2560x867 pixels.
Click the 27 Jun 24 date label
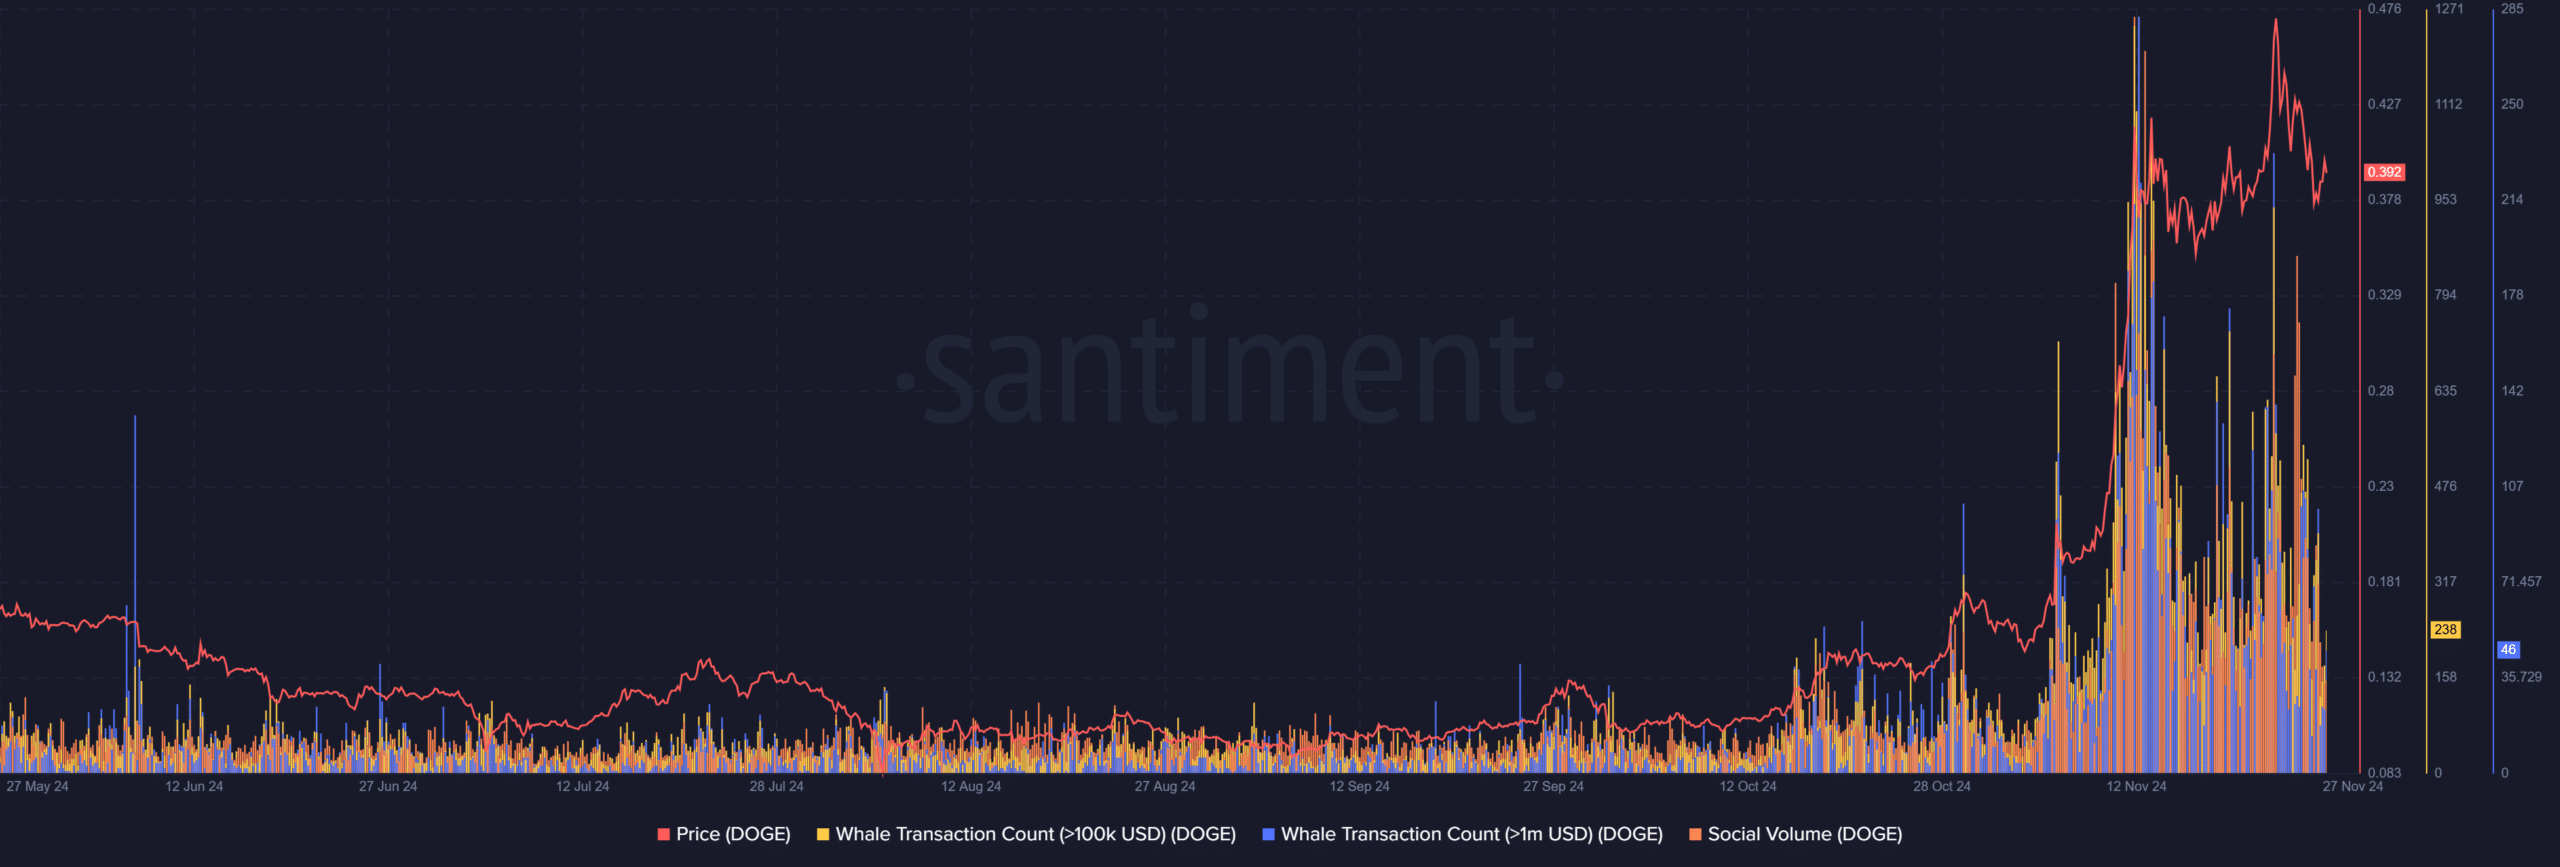coord(388,786)
